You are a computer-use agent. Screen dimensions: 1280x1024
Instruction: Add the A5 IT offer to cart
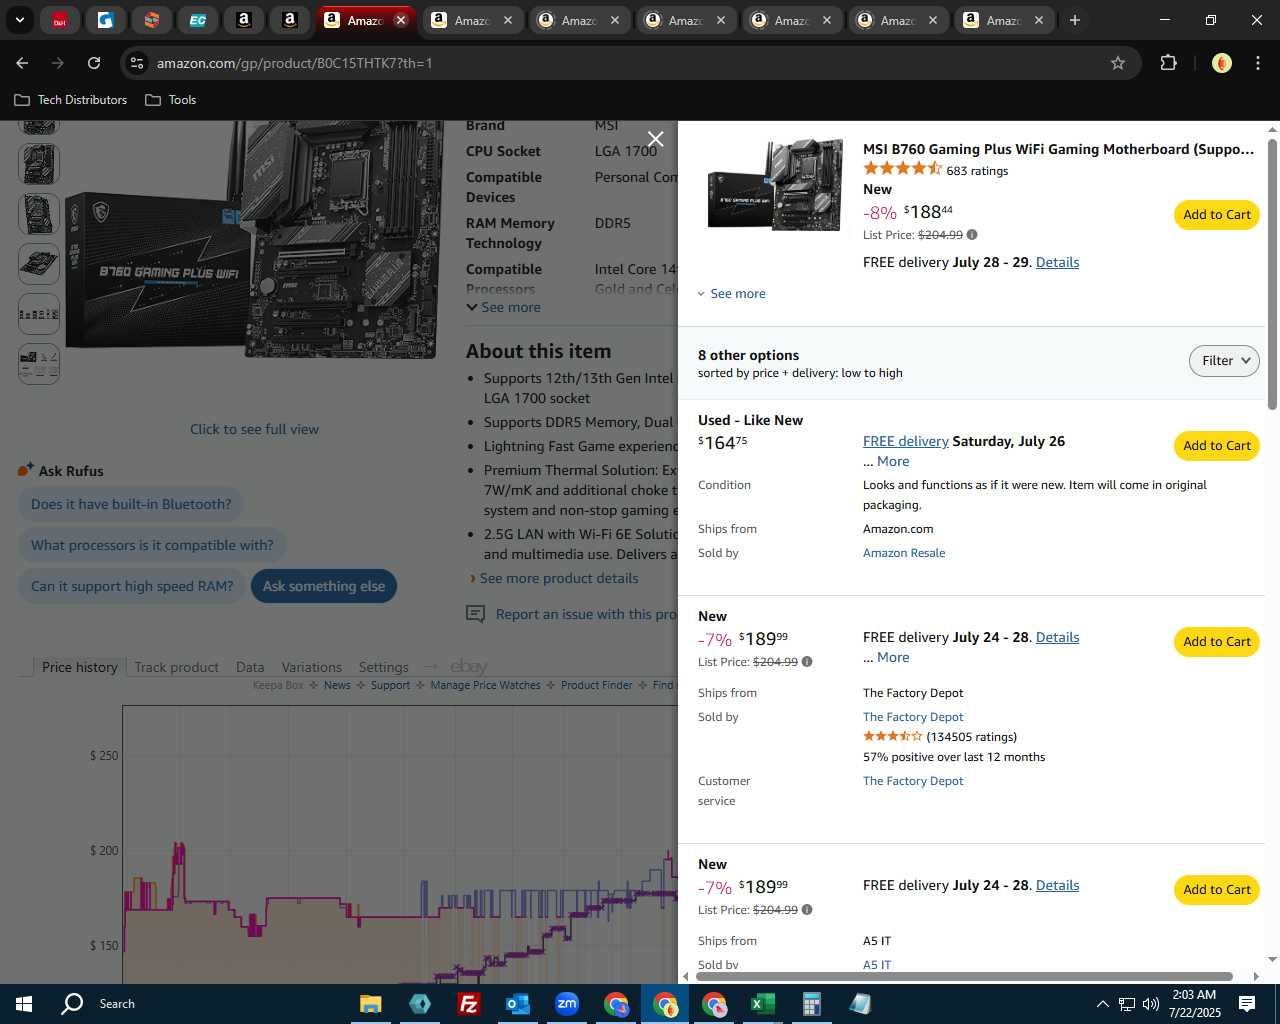(1216, 889)
